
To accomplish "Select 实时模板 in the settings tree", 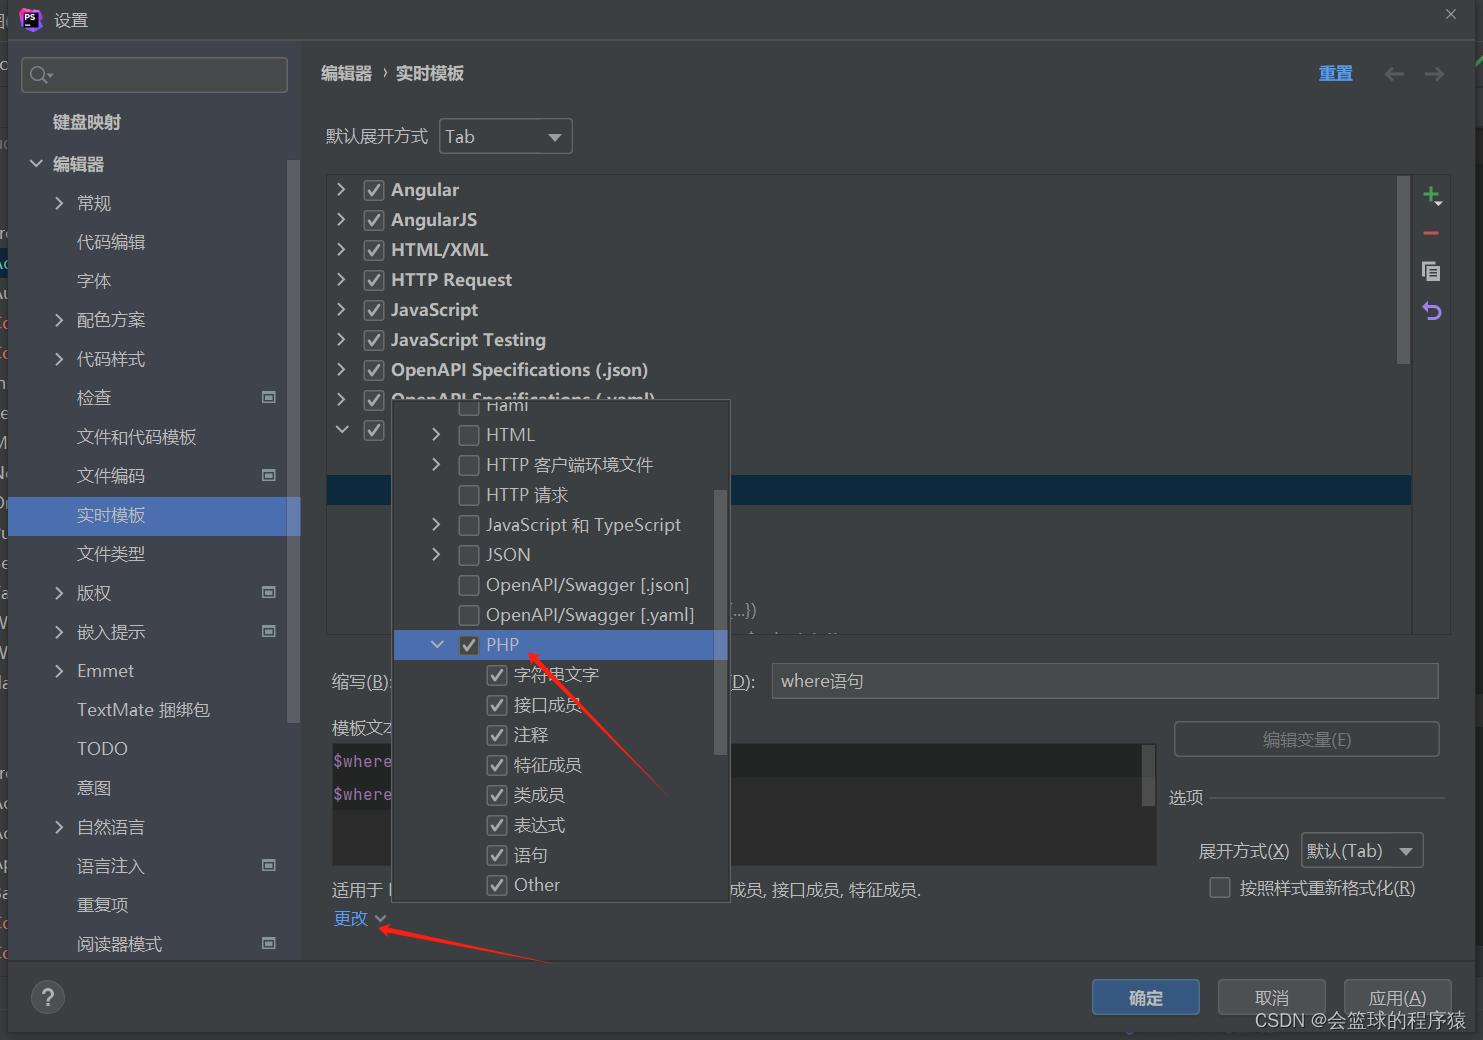I will 154,515.
